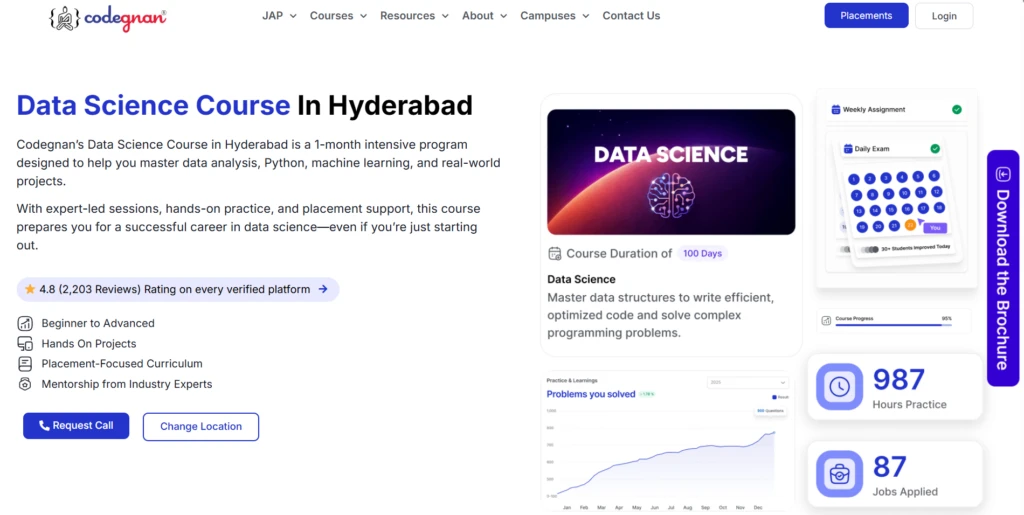Click the Course Progress chart icon

coord(825,320)
